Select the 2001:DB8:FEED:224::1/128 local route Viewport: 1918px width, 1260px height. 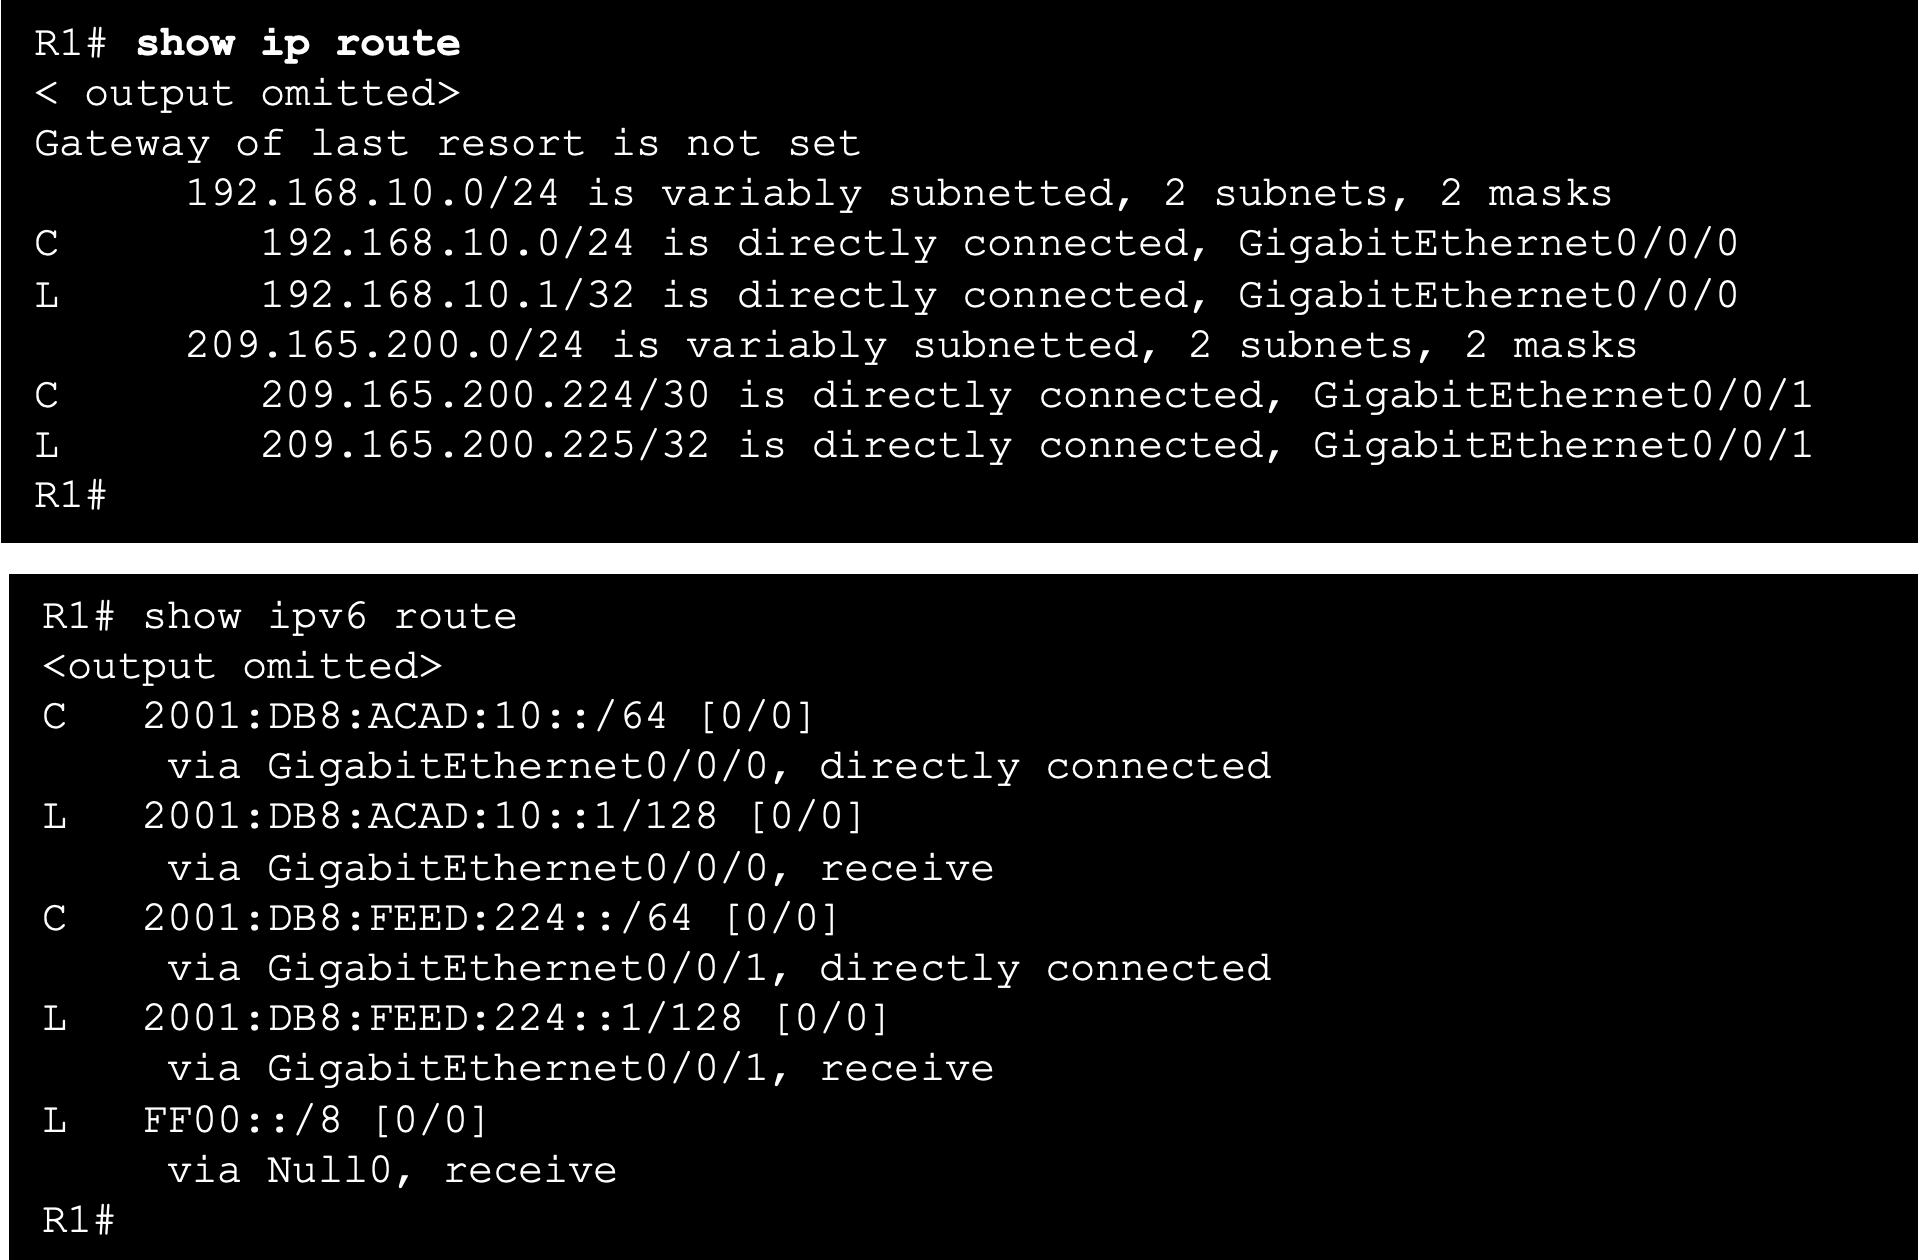tap(465, 1019)
